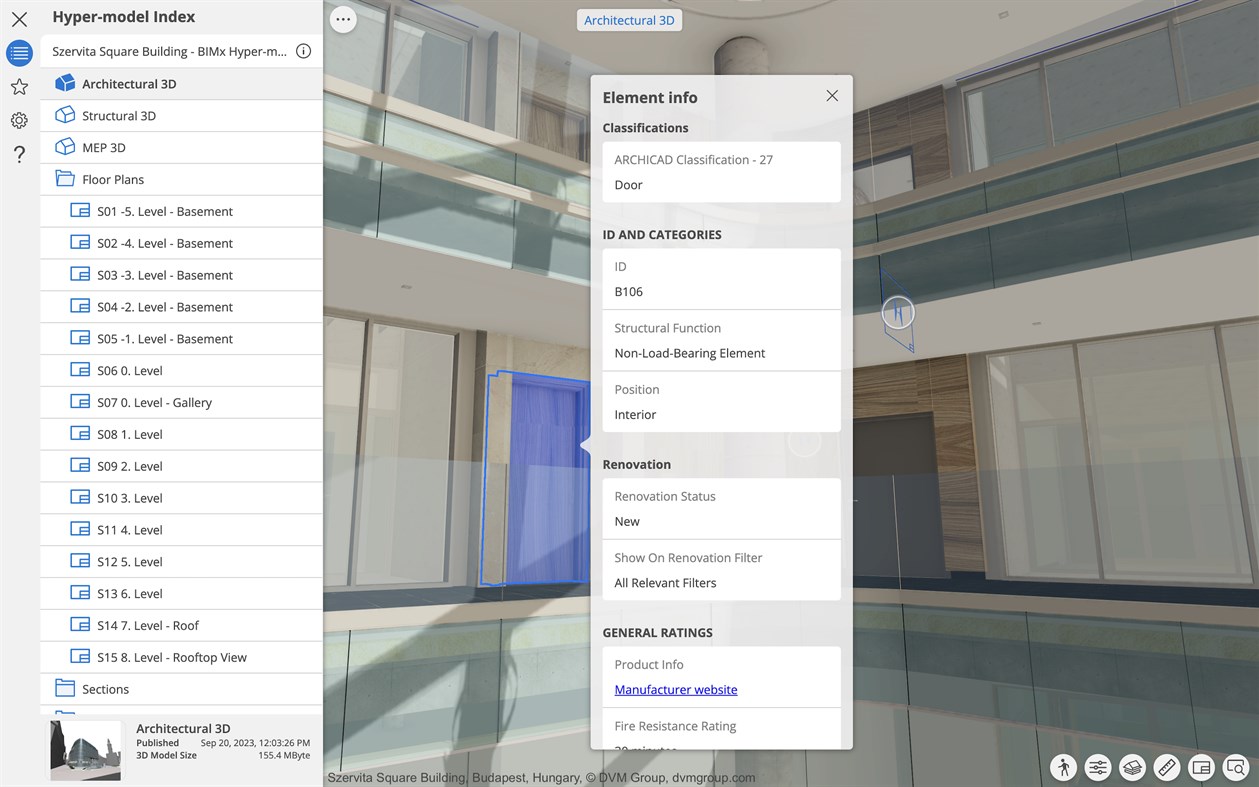1259x787 pixels.
Task: Open the Help question mark
Action: click(x=19, y=153)
